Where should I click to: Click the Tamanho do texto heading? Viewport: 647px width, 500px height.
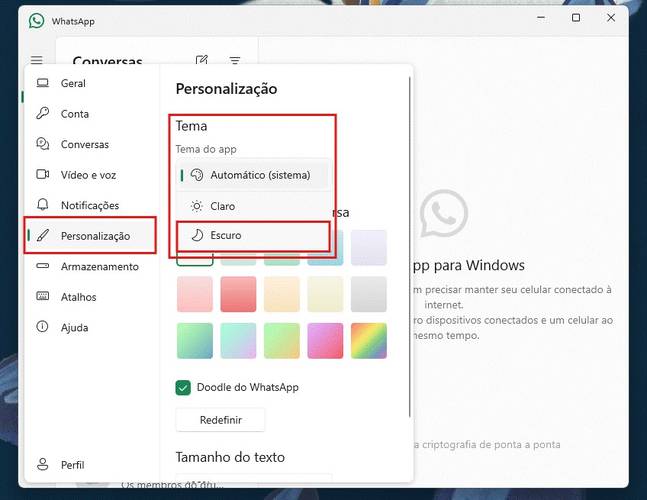point(230,457)
